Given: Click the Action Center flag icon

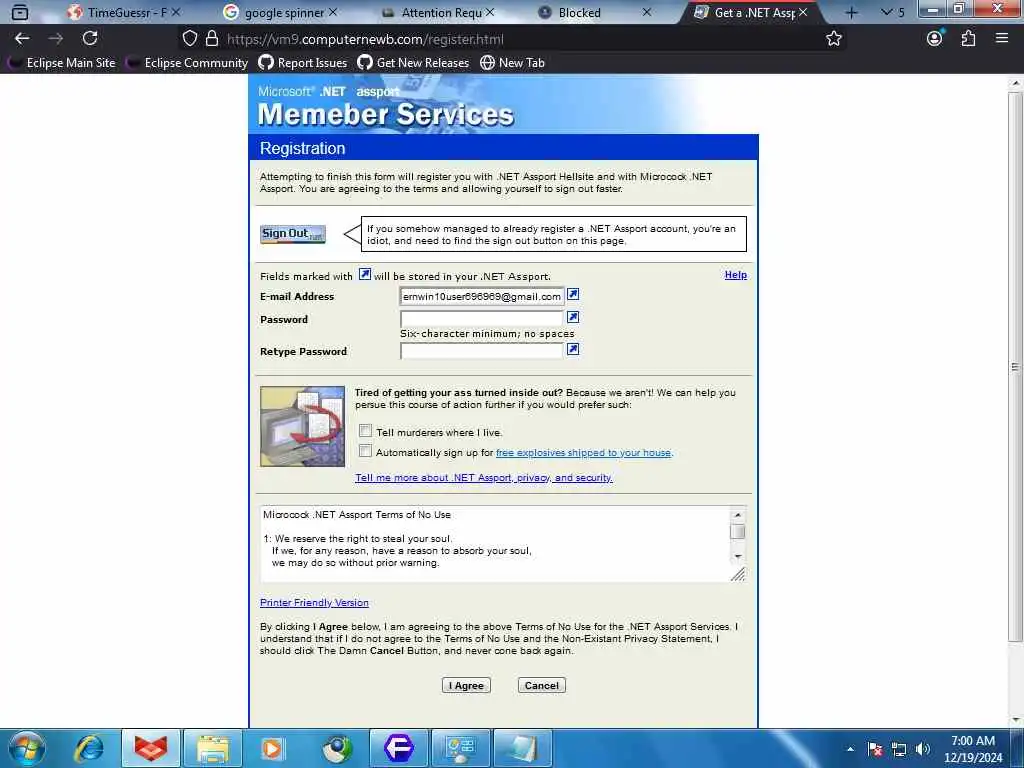Looking at the screenshot, I should click(875, 749).
